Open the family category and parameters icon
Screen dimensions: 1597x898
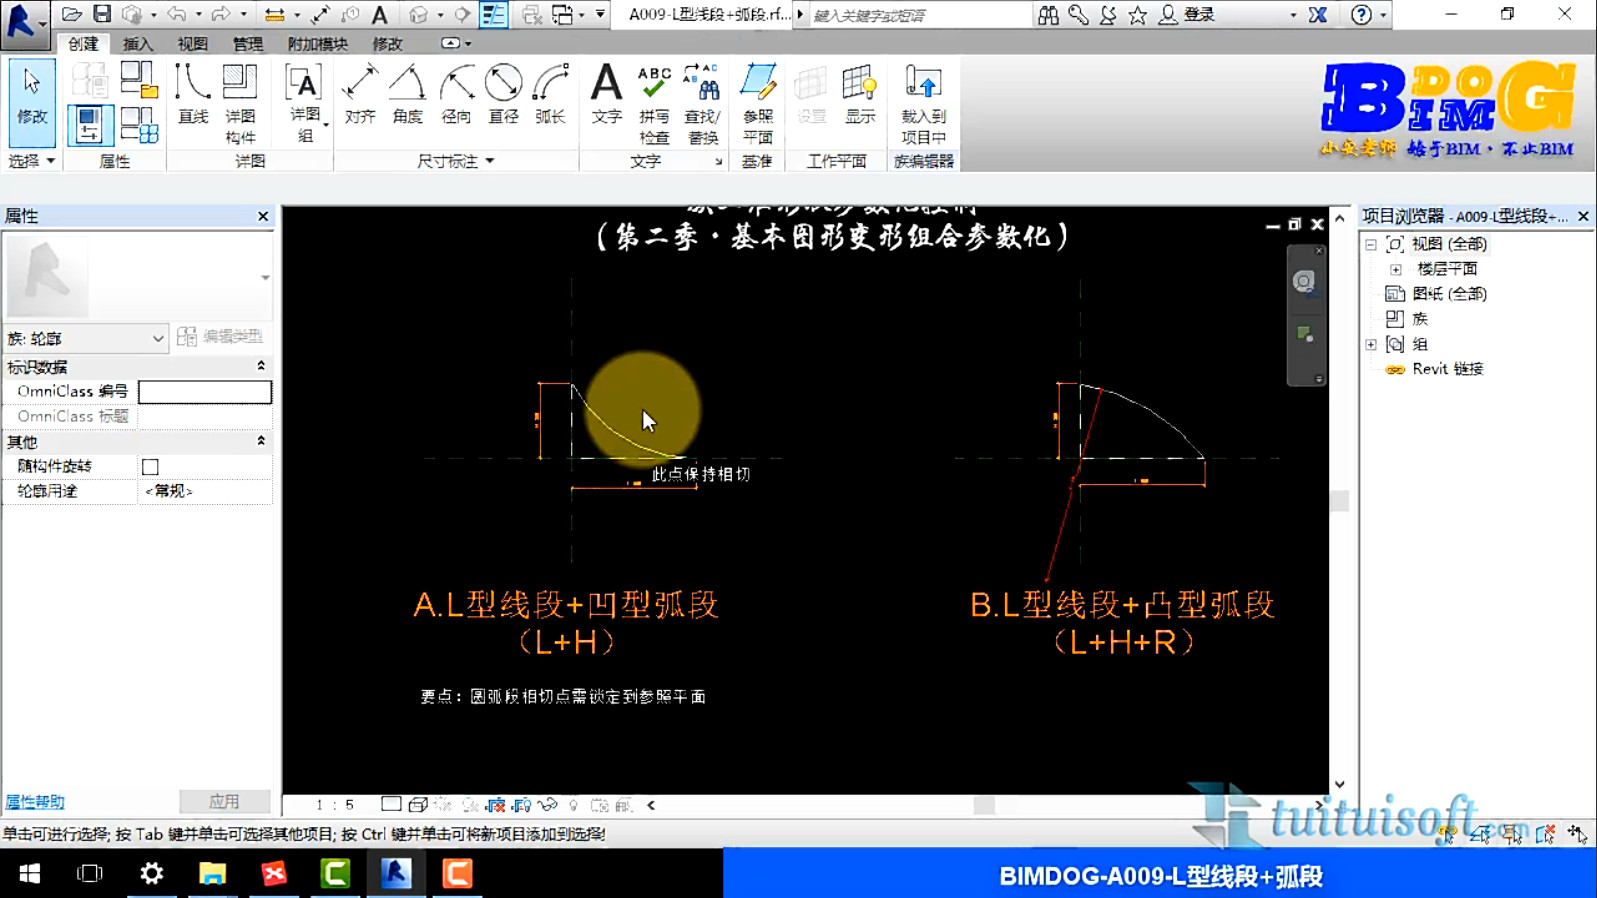pos(139,79)
